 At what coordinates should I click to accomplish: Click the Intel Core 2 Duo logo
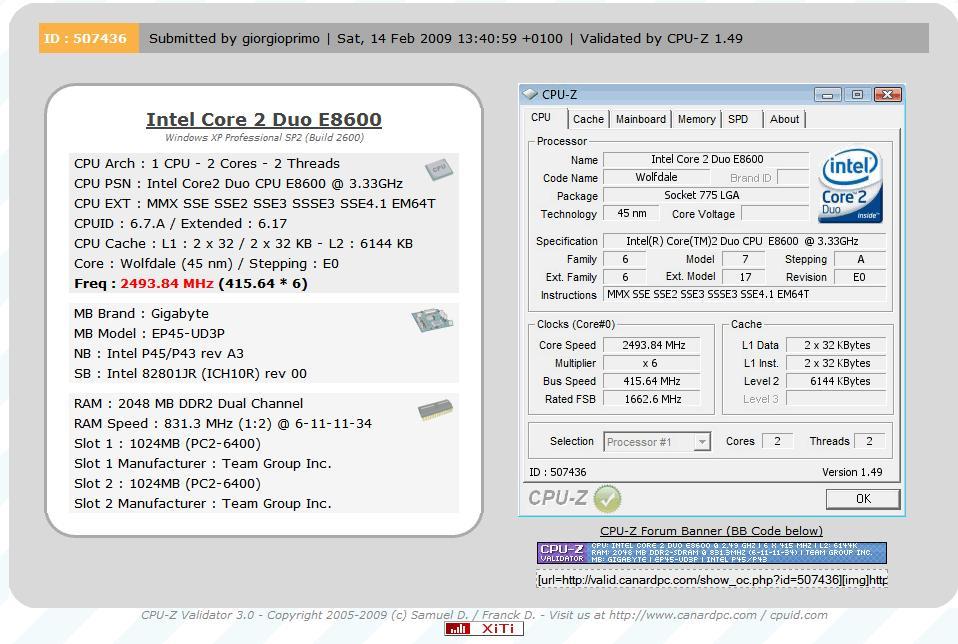click(x=850, y=185)
